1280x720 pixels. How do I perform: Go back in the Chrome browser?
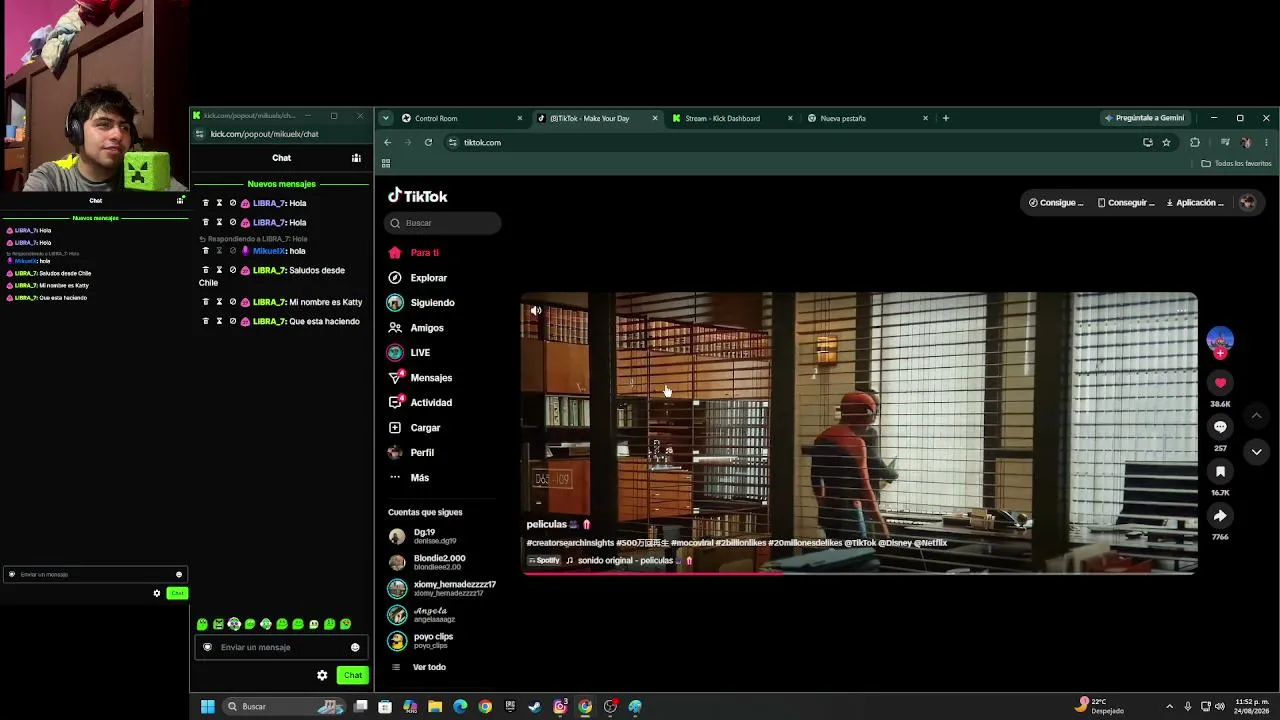[x=388, y=142]
